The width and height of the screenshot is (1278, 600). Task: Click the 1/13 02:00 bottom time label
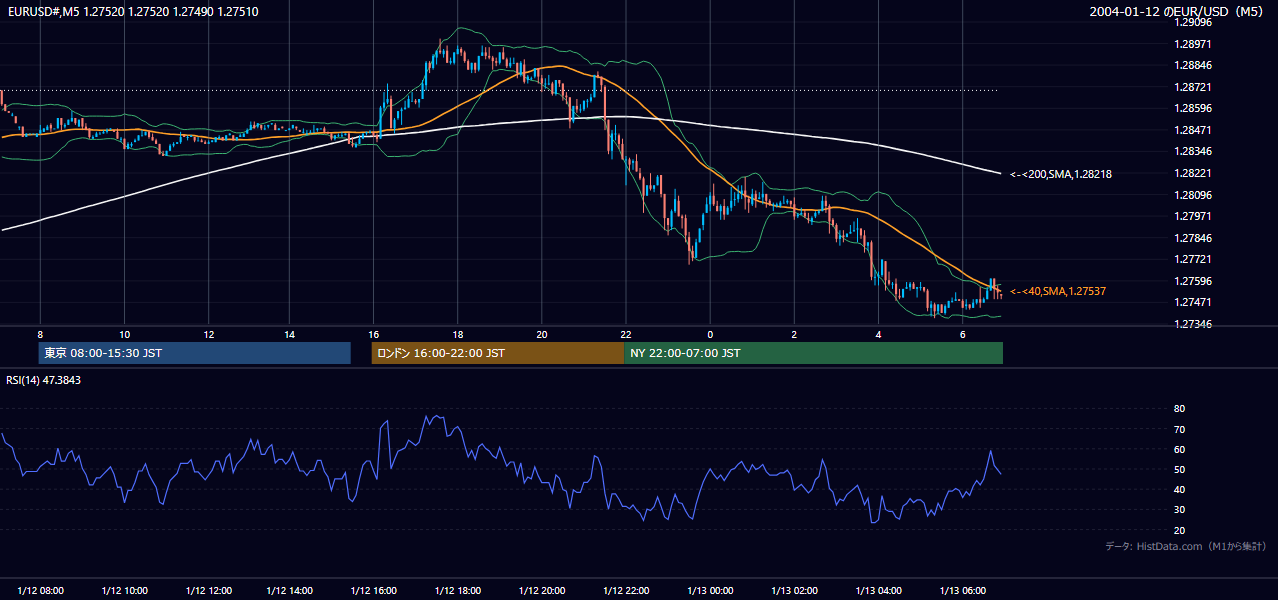click(794, 590)
